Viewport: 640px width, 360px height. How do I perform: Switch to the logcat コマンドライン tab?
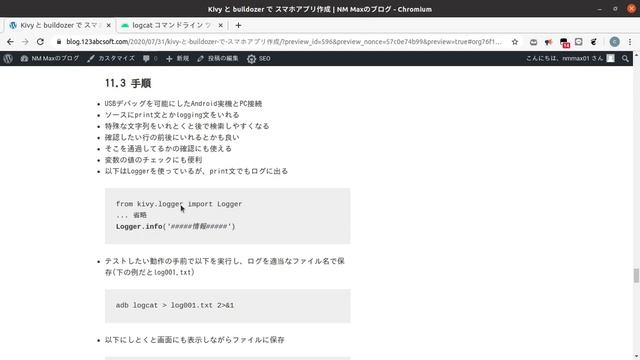pos(171,25)
